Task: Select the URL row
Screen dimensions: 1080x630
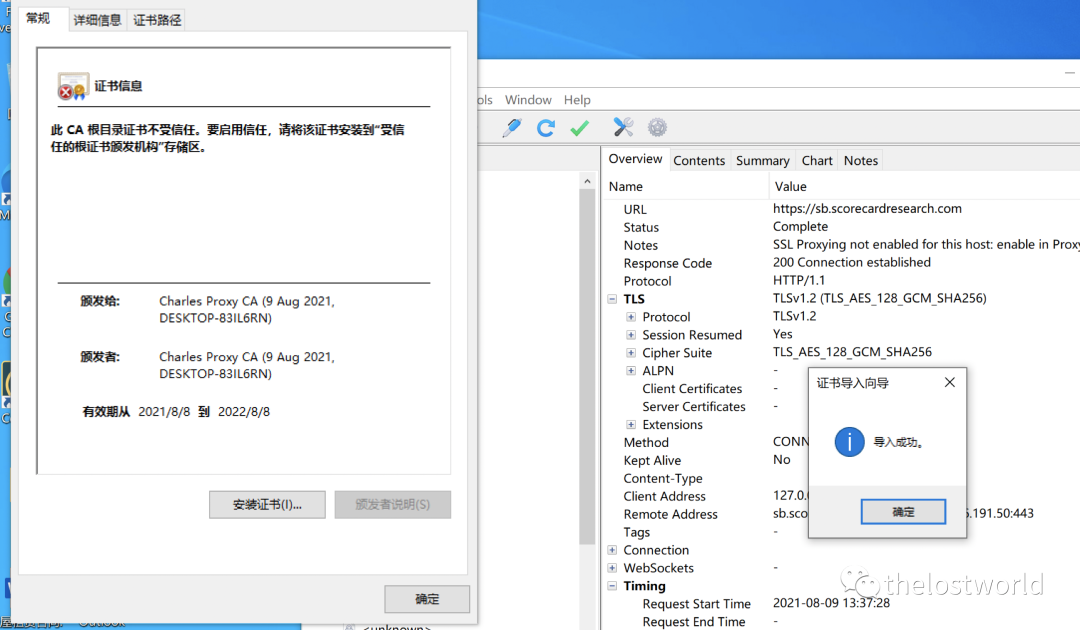Action: click(x=842, y=209)
